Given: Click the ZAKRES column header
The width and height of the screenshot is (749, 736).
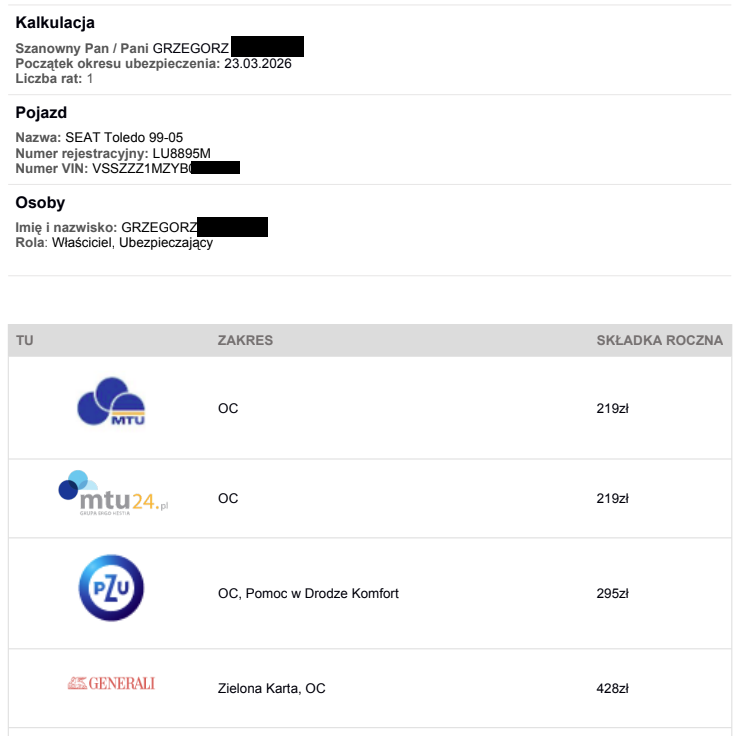Looking at the screenshot, I should coord(245,341).
